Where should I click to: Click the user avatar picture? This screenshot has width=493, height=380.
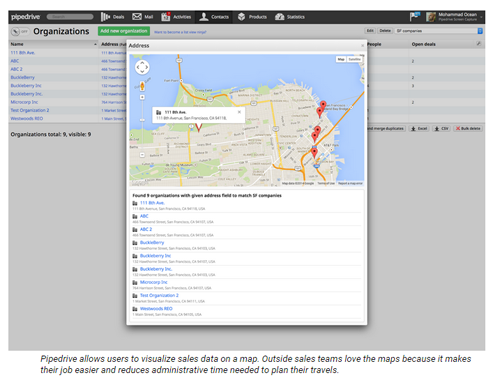(x=431, y=17)
